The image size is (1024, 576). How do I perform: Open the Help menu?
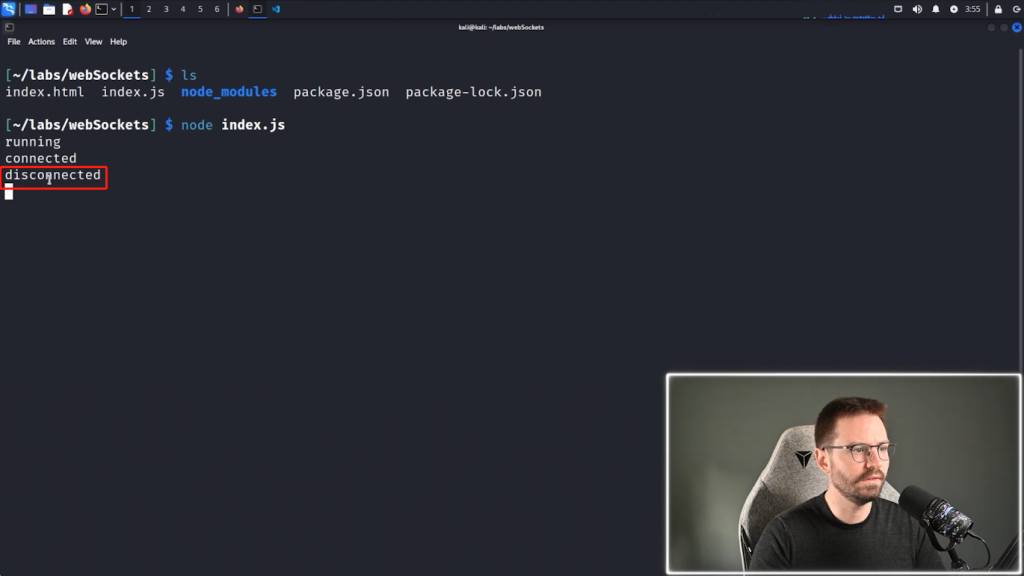point(118,42)
